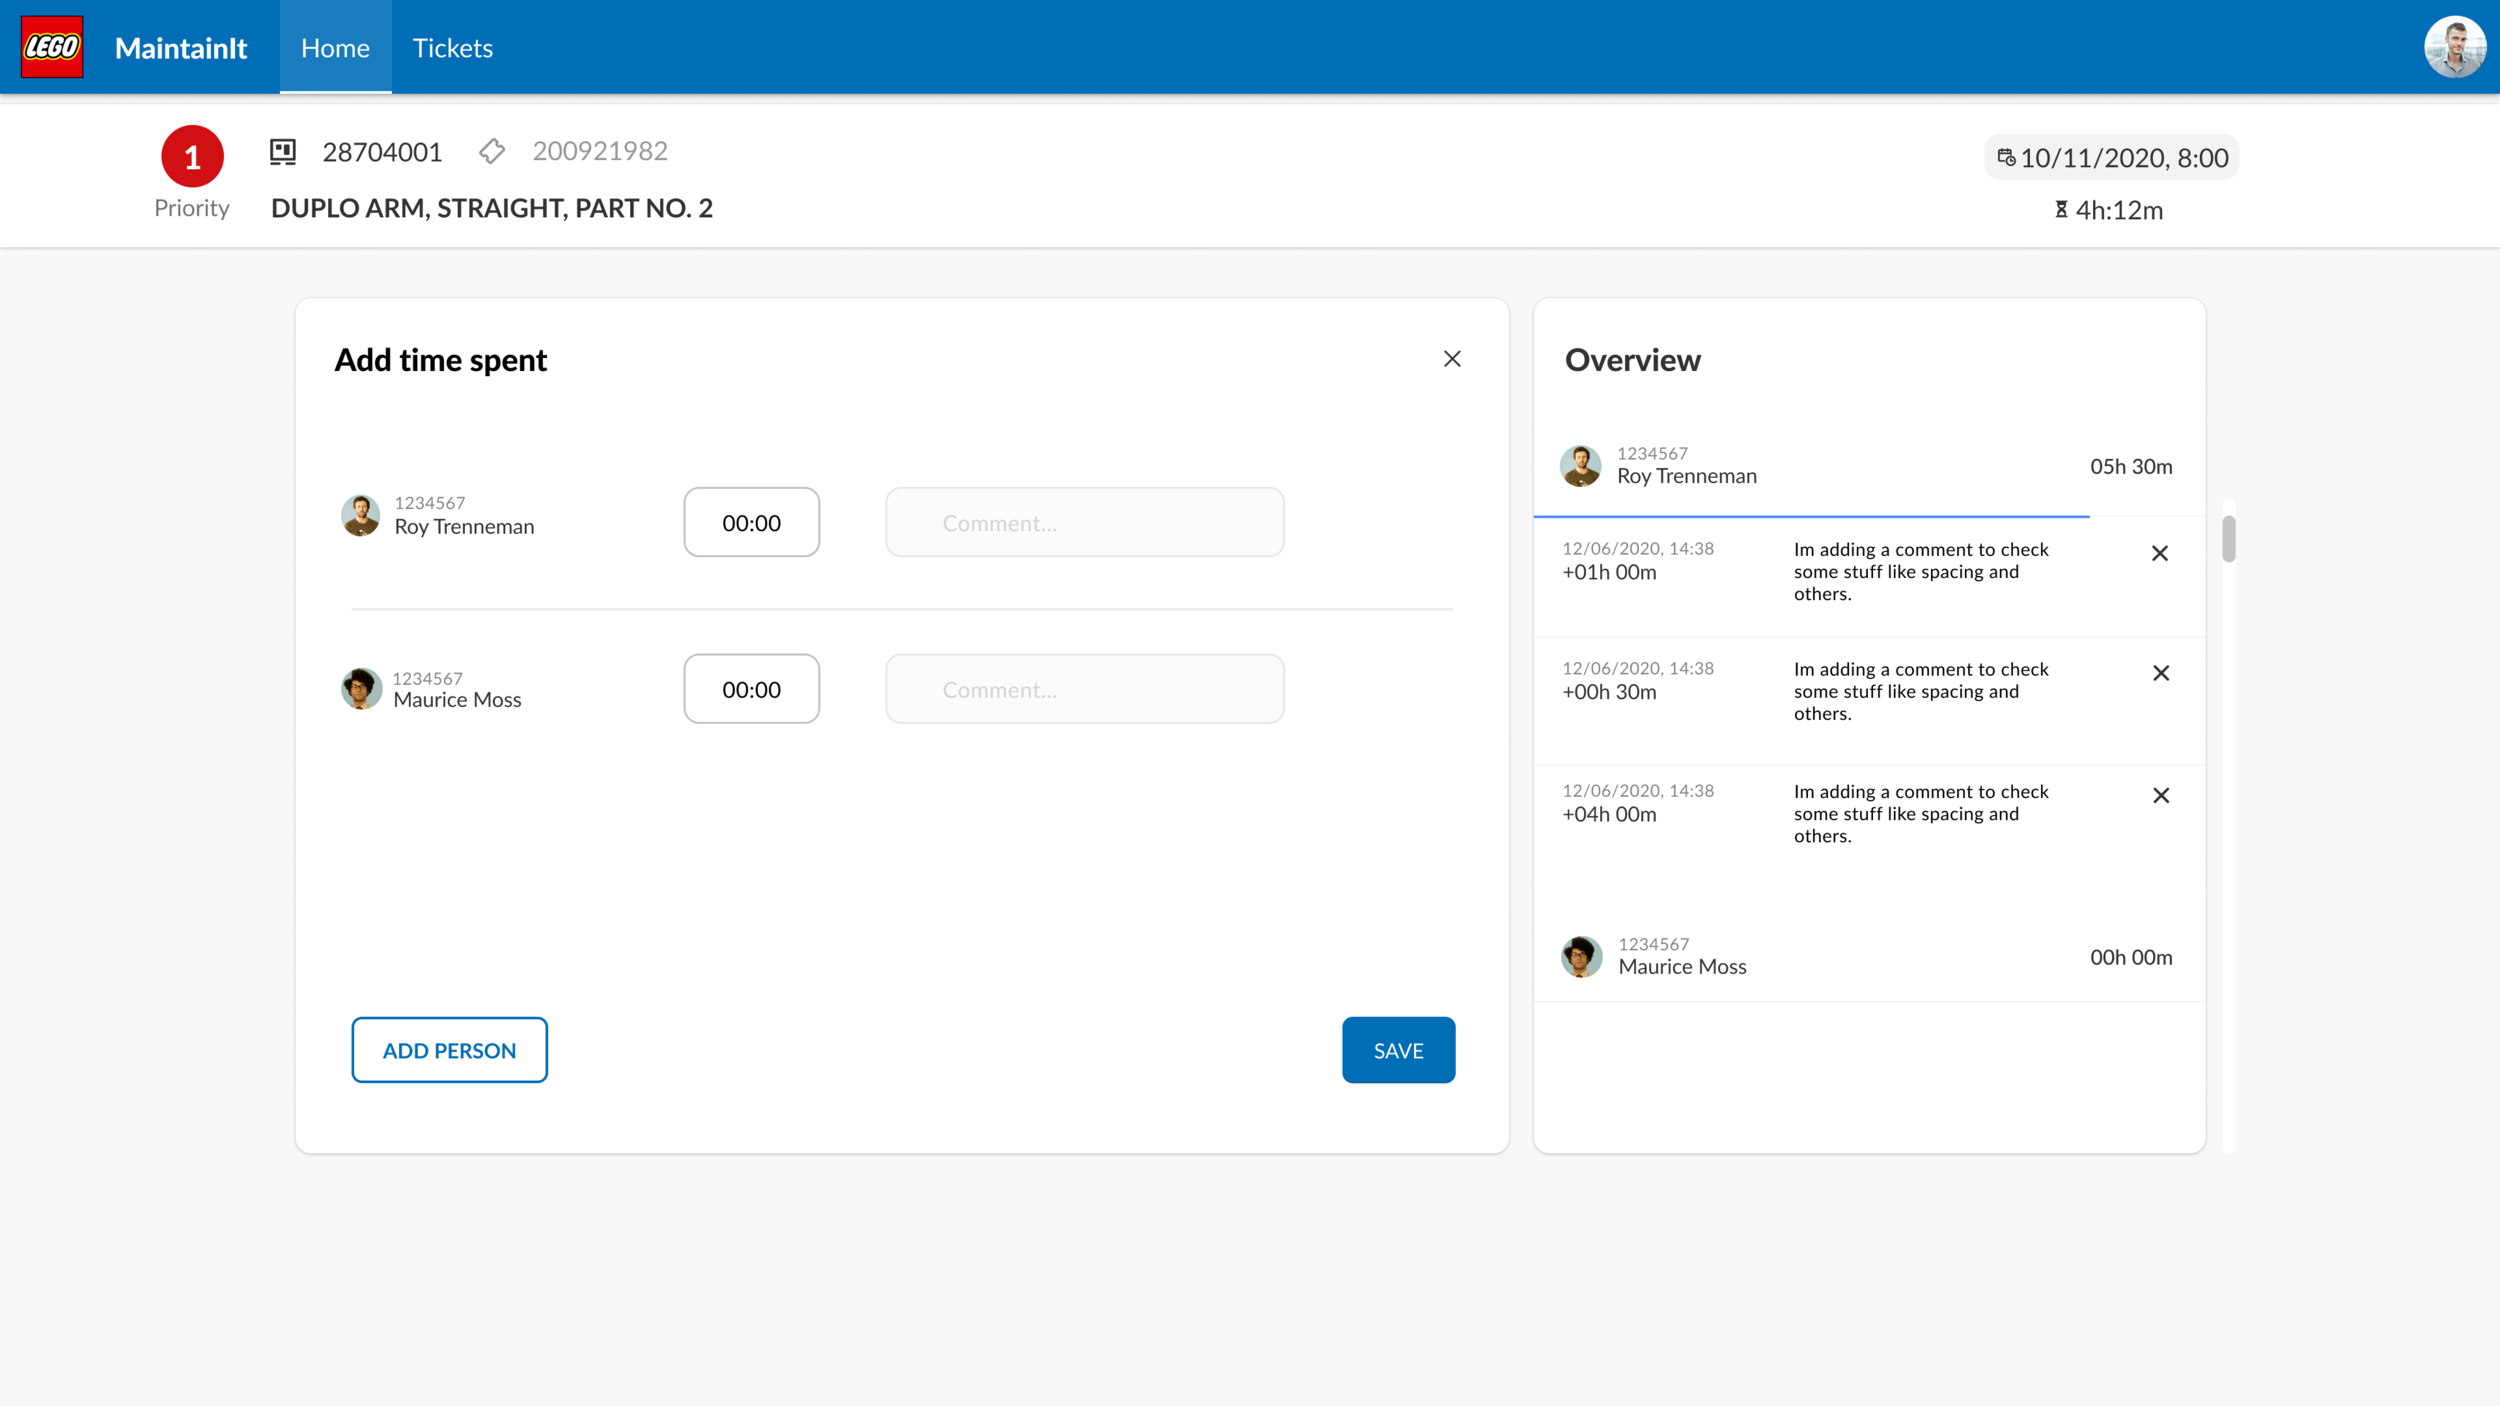This screenshot has width=2500, height=1406.
Task: Expand Maurice Moss's 00h 00m overview row
Action: 1868,957
